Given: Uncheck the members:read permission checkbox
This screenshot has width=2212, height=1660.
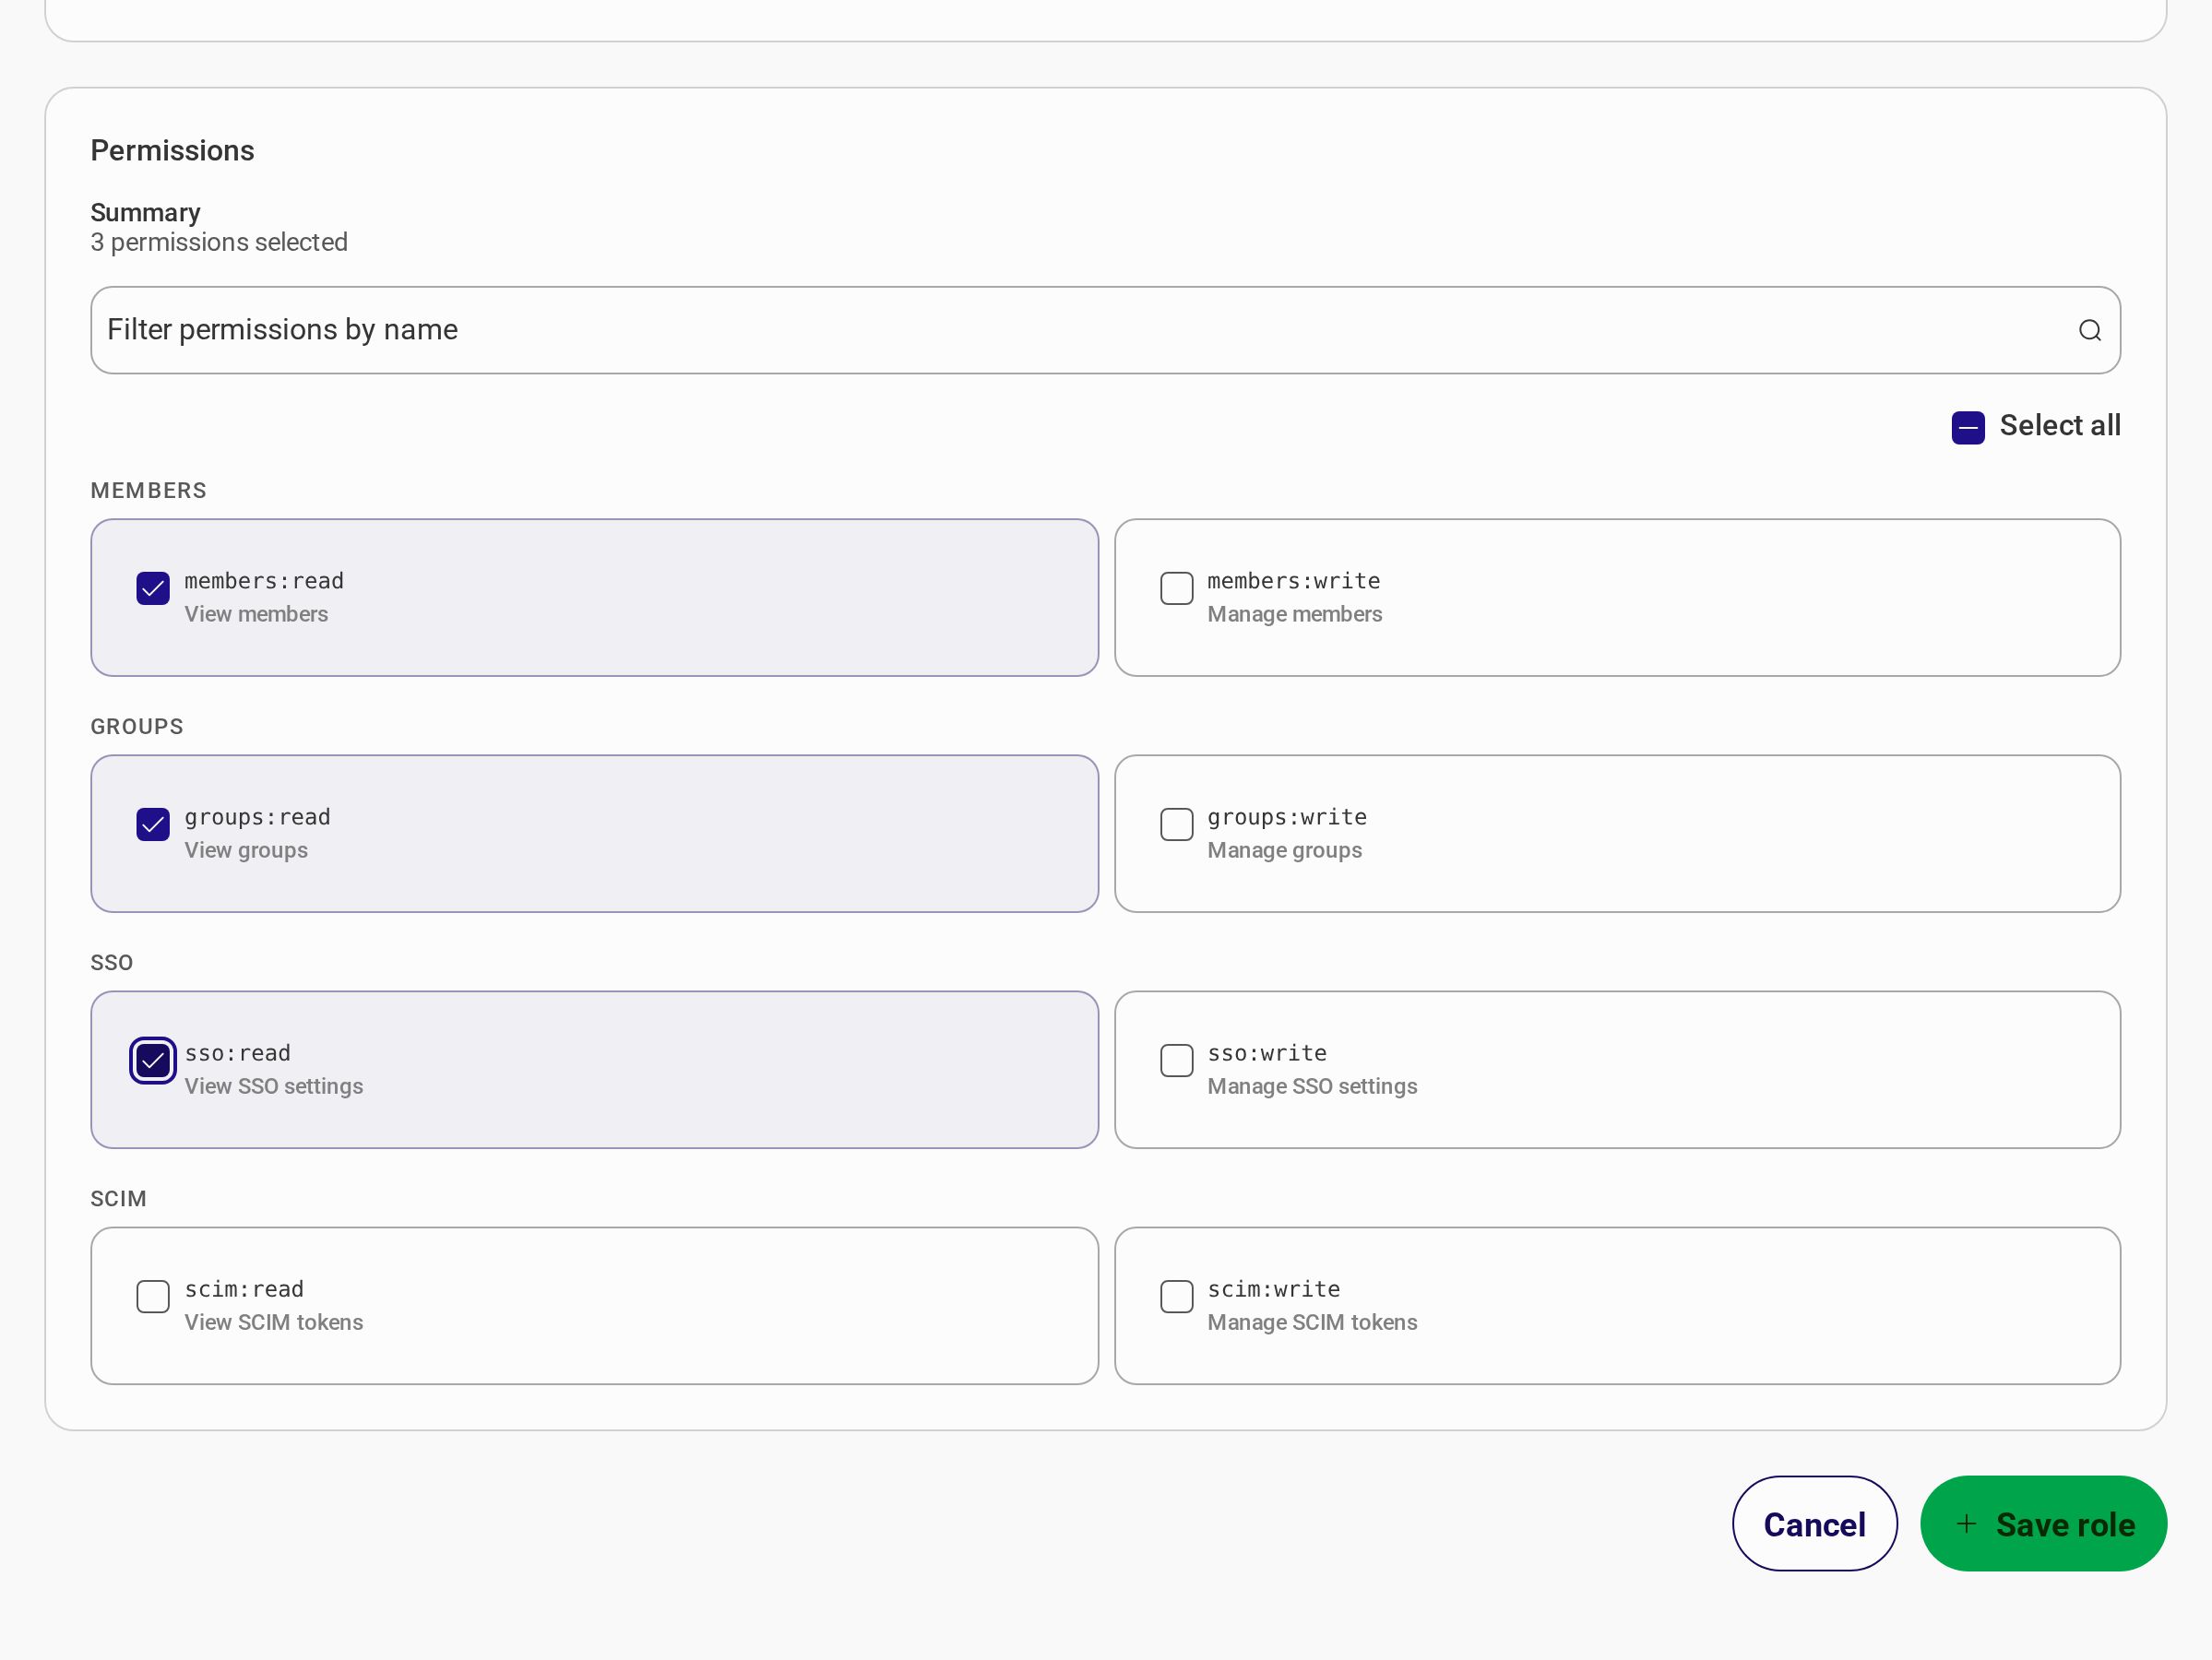Looking at the screenshot, I should tap(153, 588).
